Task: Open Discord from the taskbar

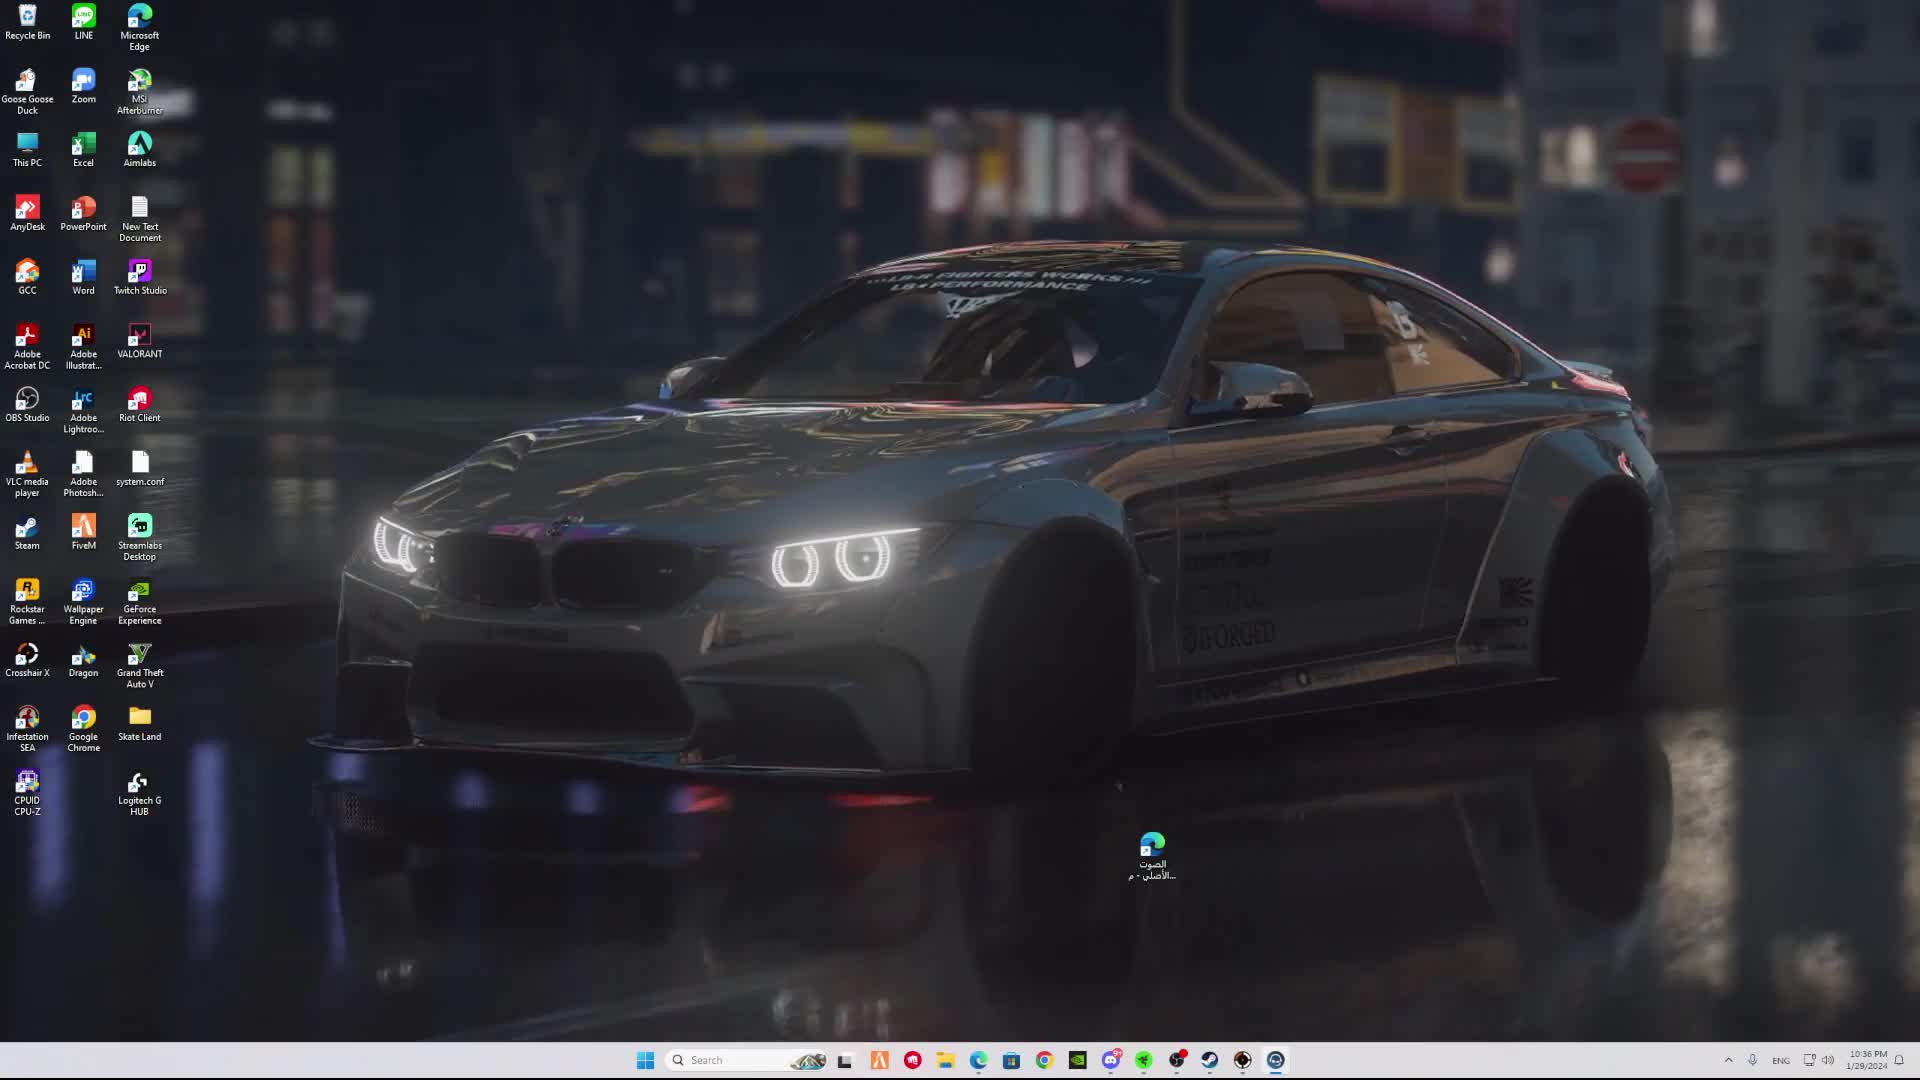Action: pos(1111,1060)
